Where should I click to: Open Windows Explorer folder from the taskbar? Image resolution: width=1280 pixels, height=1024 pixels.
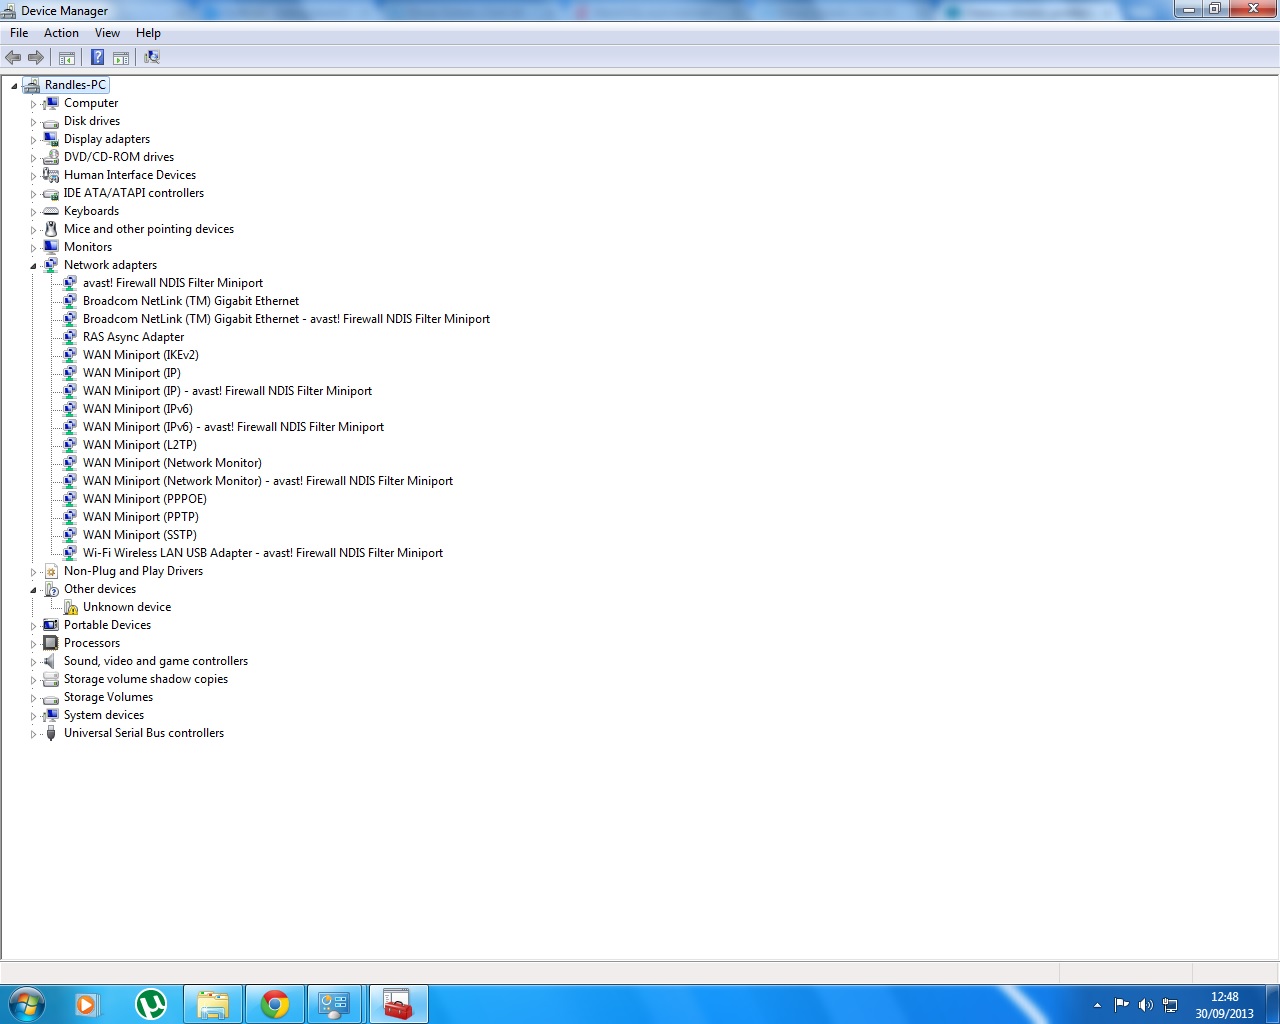click(x=213, y=1004)
